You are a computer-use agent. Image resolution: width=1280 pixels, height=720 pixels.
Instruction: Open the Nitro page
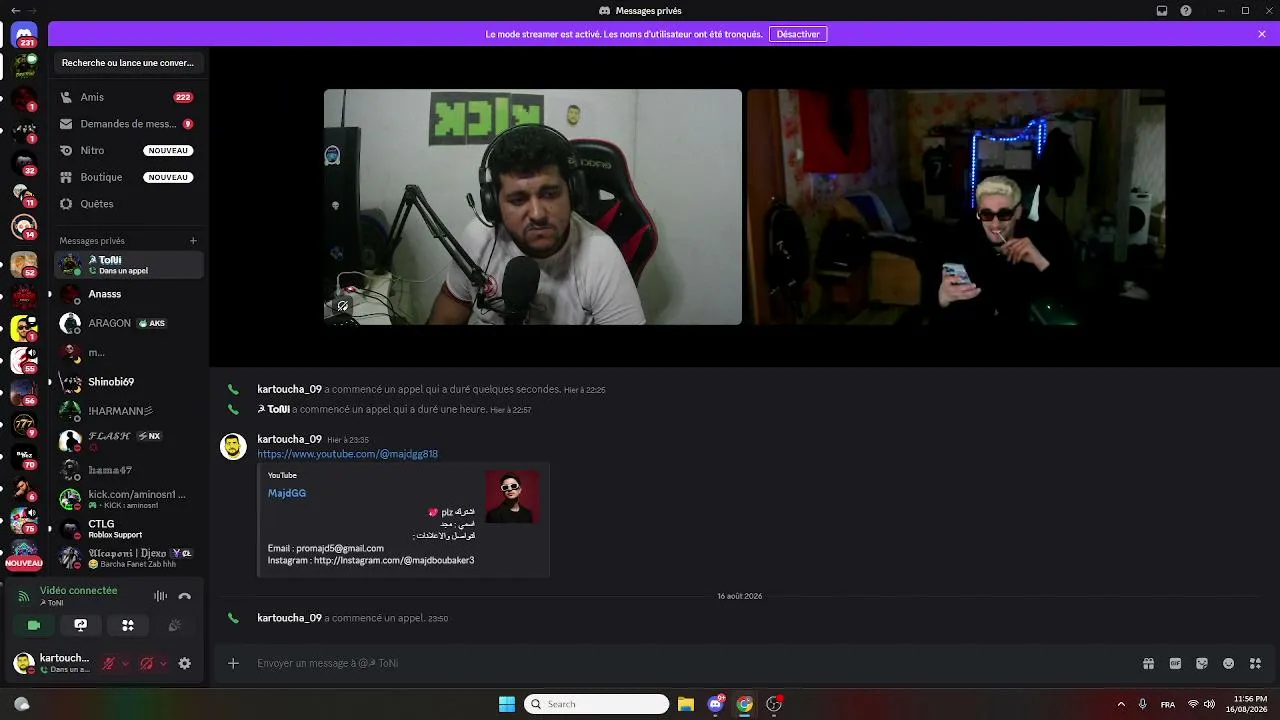tap(128, 150)
